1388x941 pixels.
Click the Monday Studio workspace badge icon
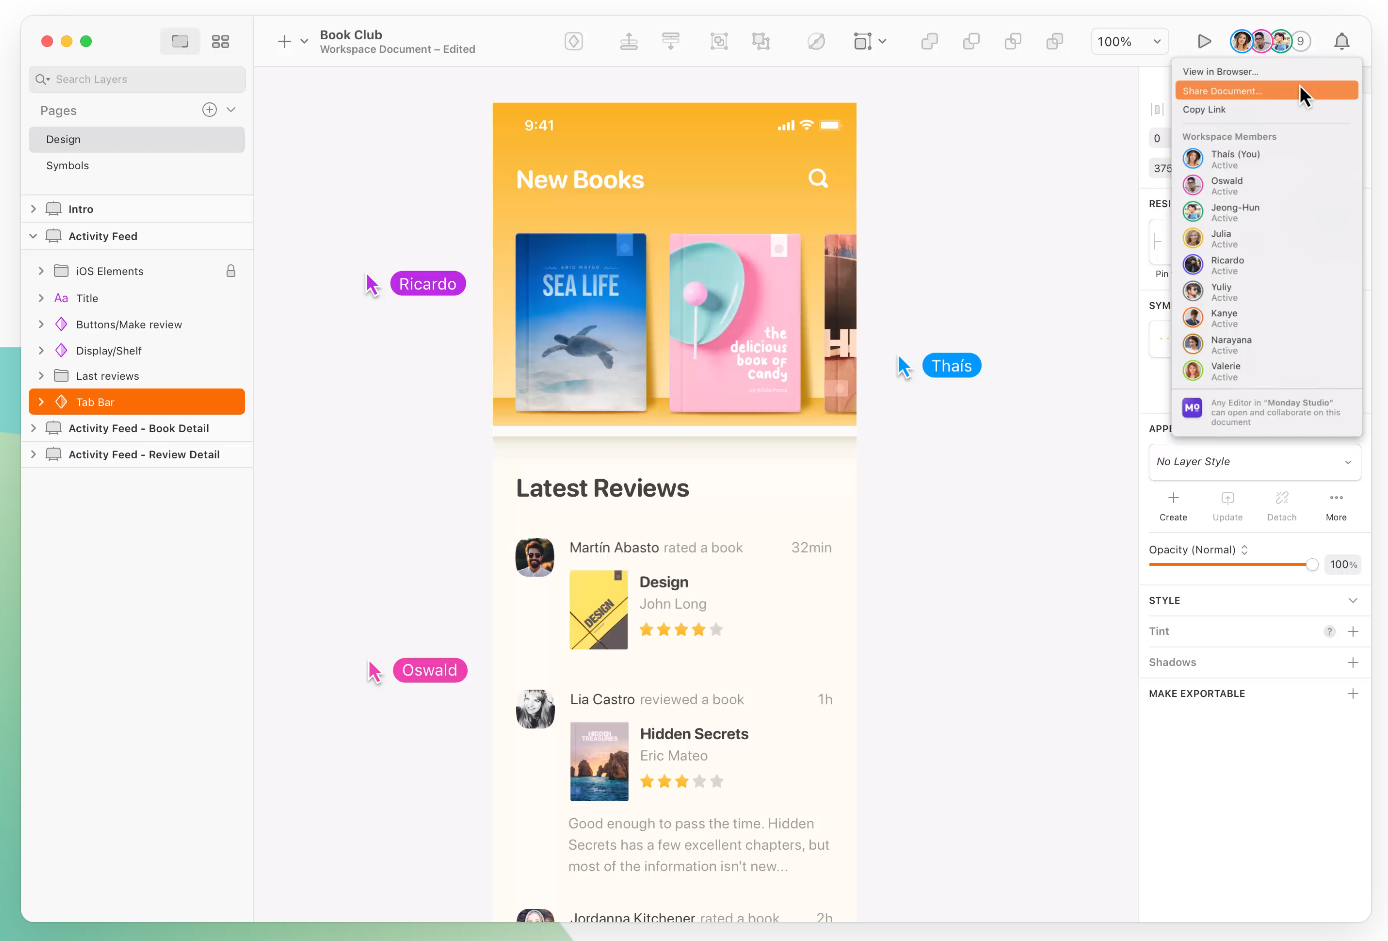1193,408
